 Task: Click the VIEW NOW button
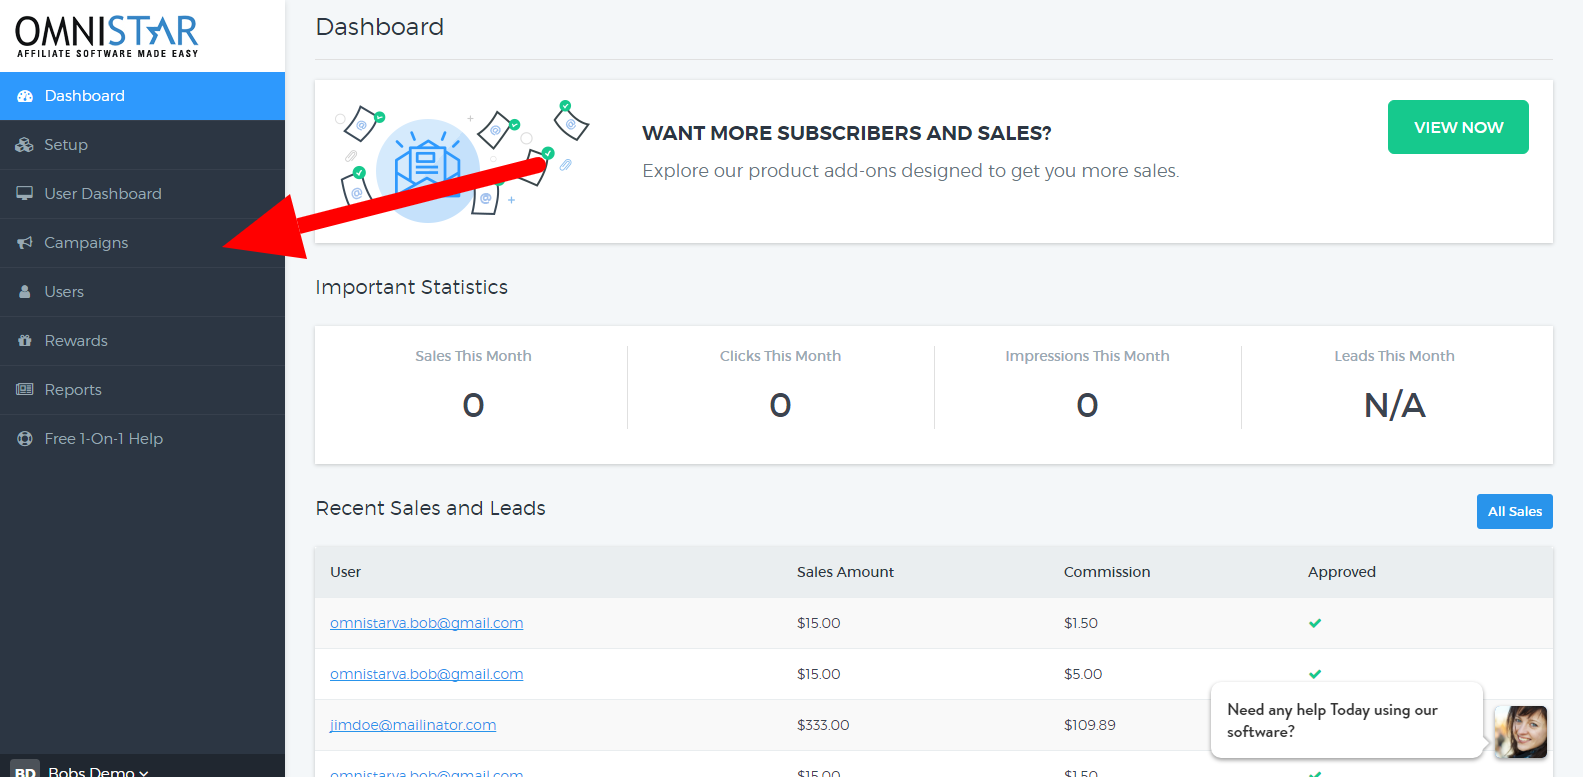[x=1458, y=127]
